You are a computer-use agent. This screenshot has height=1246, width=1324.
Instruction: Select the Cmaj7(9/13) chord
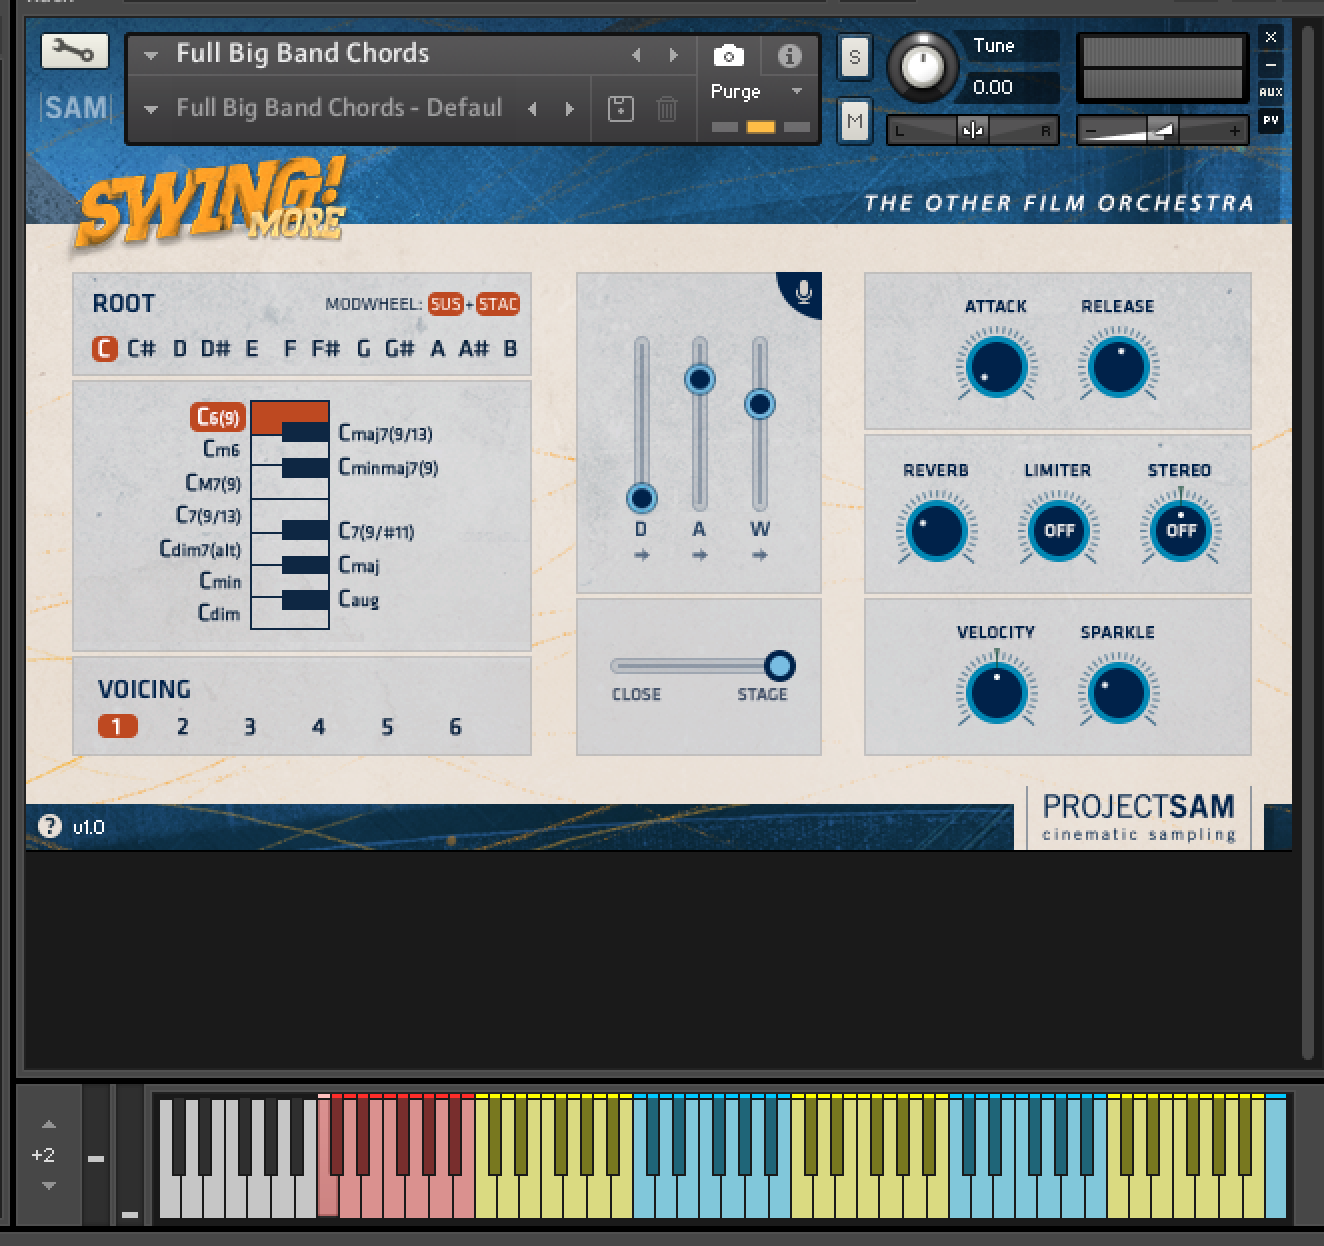pyautogui.click(x=385, y=433)
